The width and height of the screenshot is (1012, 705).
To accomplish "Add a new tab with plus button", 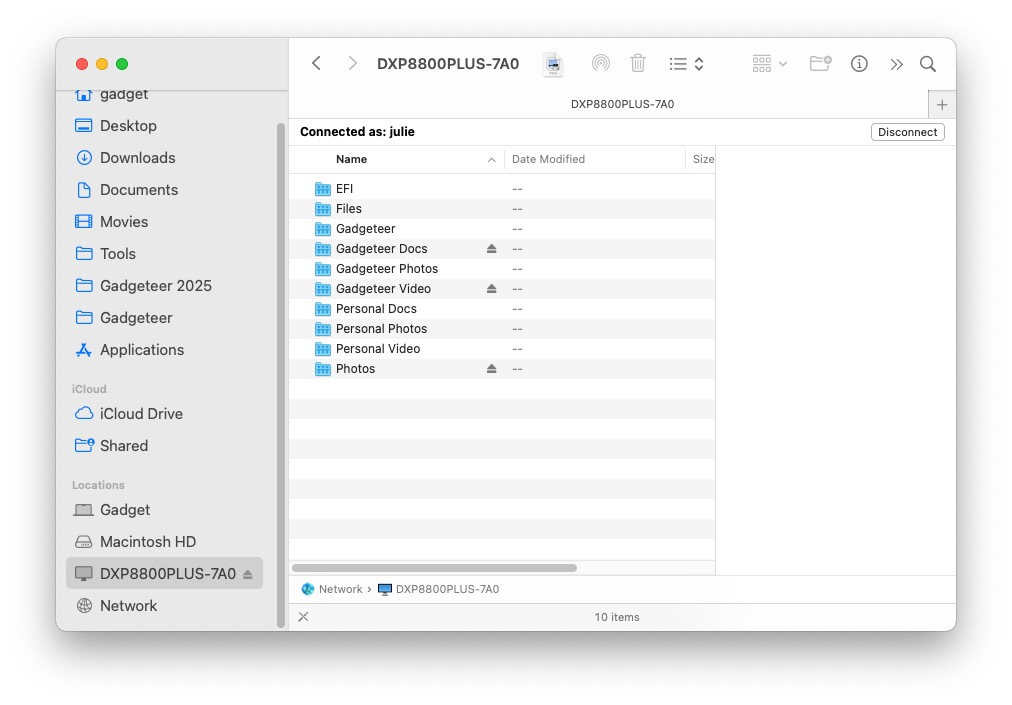I will (x=942, y=105).
